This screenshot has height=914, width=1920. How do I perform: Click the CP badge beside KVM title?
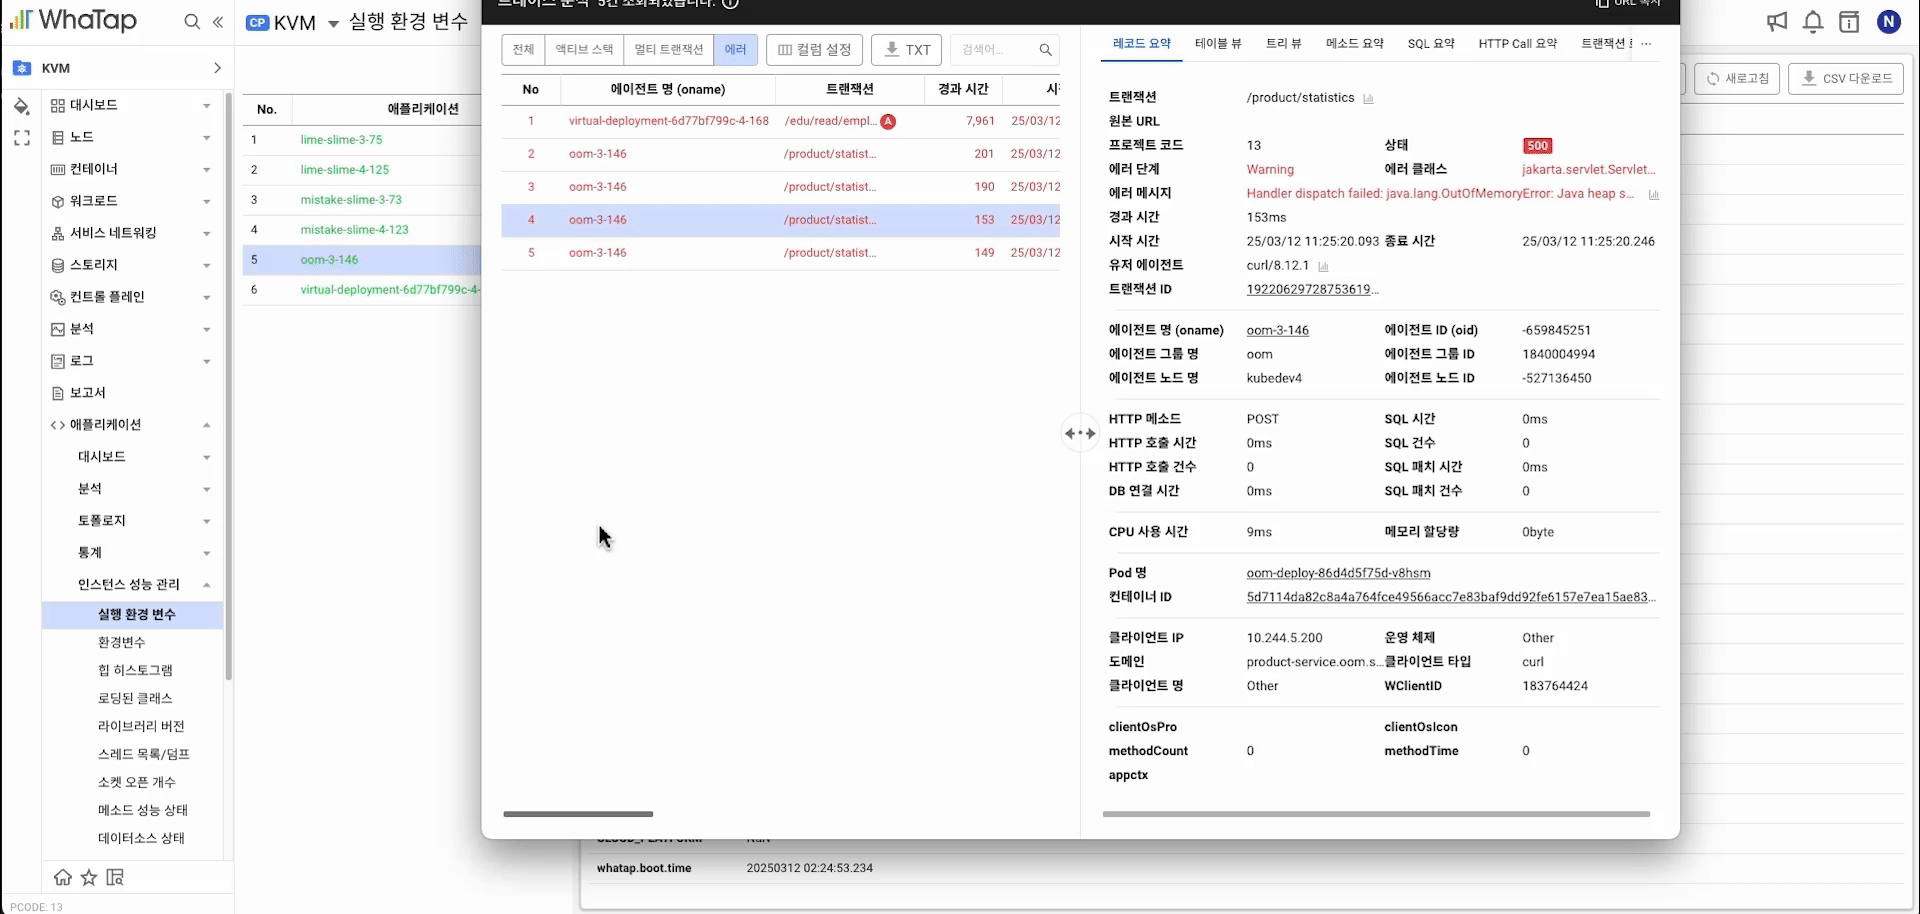[257, 23]
